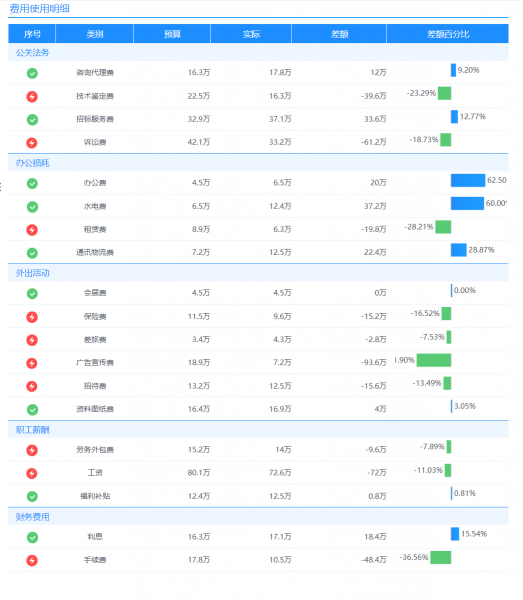This screenshot has width=523, height=600.
Task: Select the 工资 category cell
Action: point(95,473)
